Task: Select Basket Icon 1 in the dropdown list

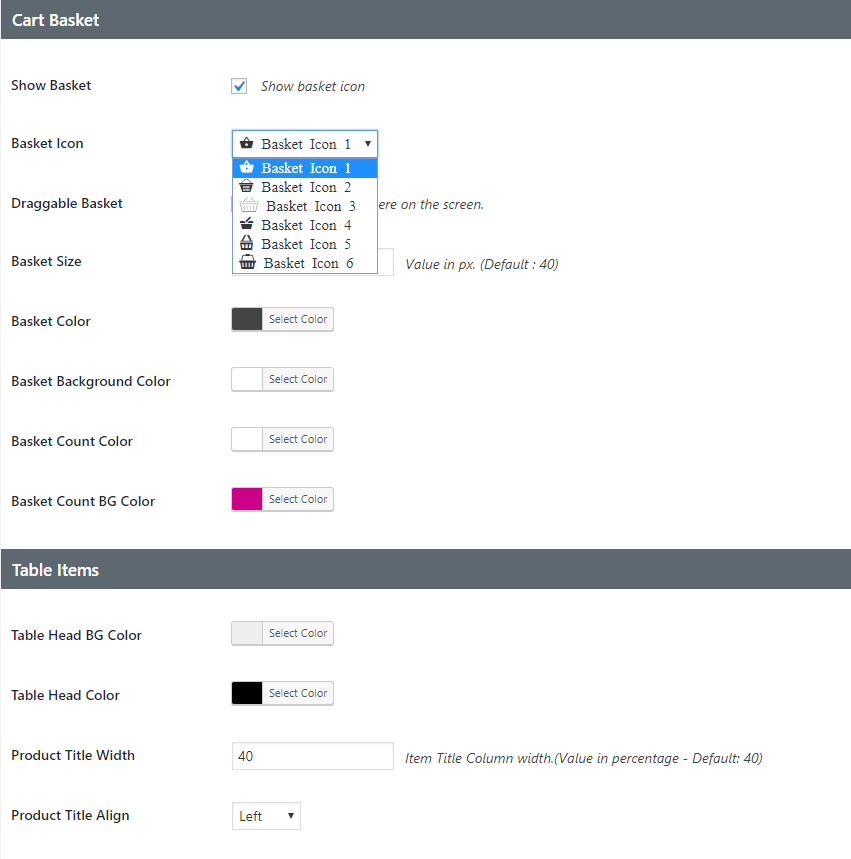Action: tap(305, 168)
